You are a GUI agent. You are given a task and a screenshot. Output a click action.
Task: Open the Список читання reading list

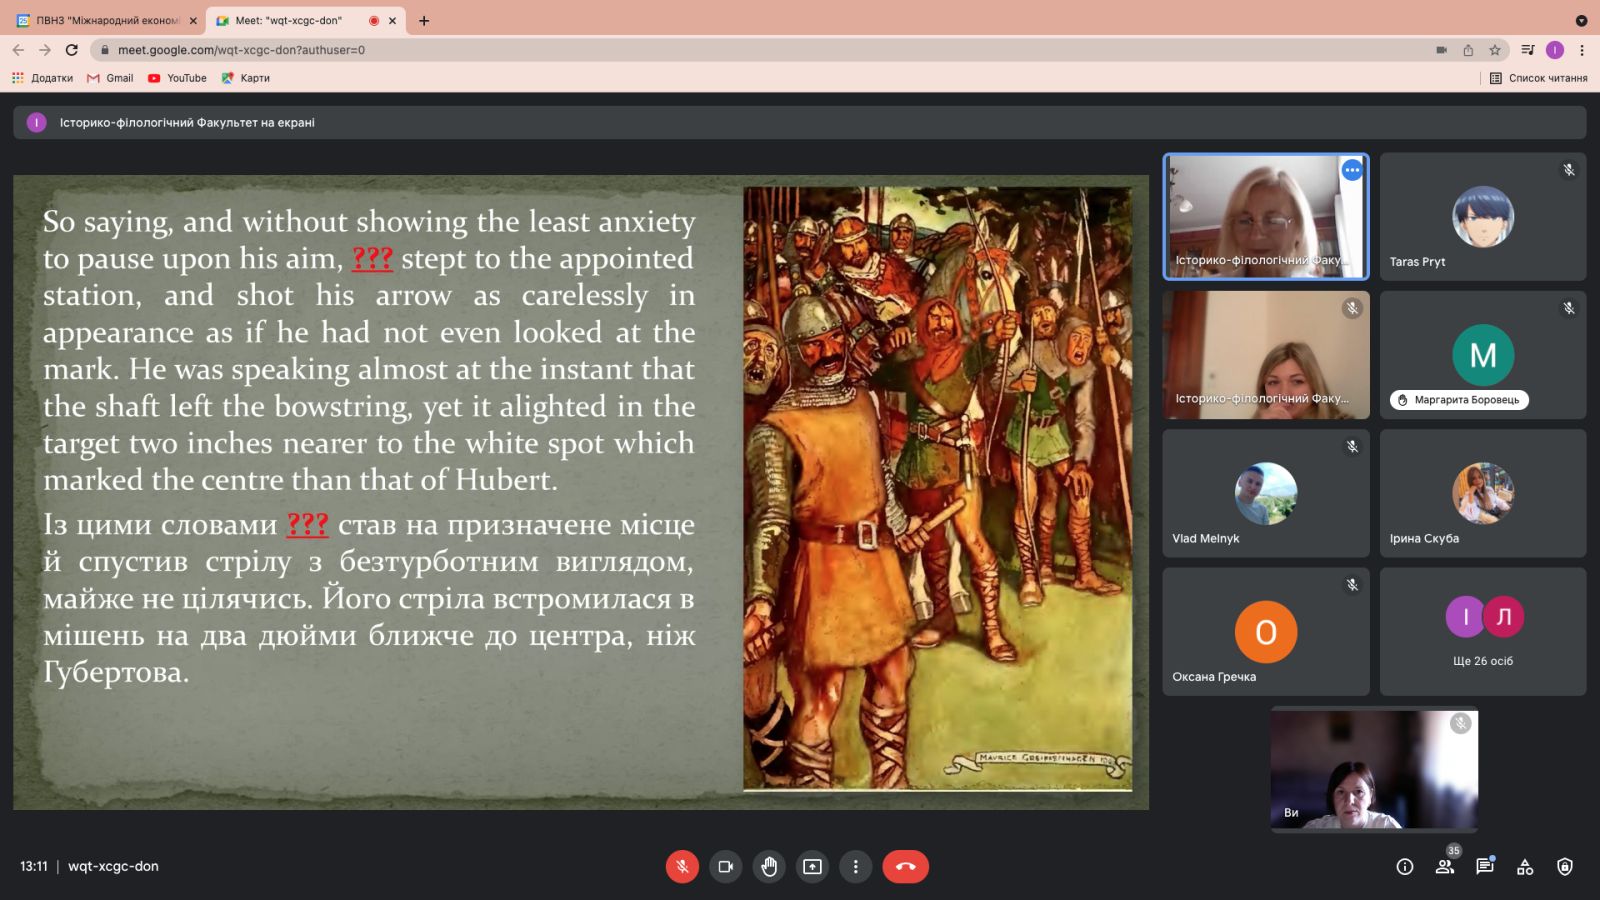click(x=1538, y=78)
